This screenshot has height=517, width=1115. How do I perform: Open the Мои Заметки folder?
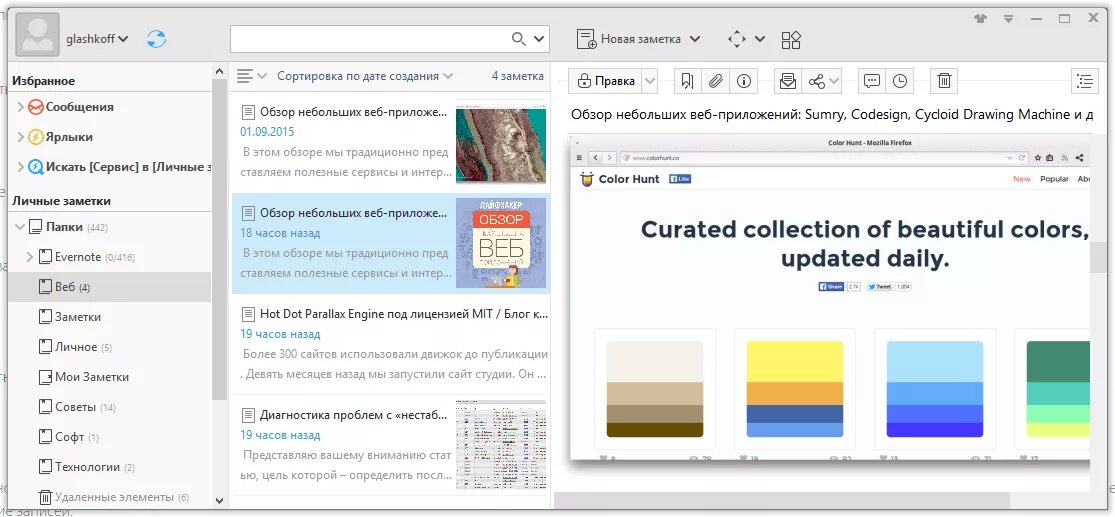click(110, 377)
